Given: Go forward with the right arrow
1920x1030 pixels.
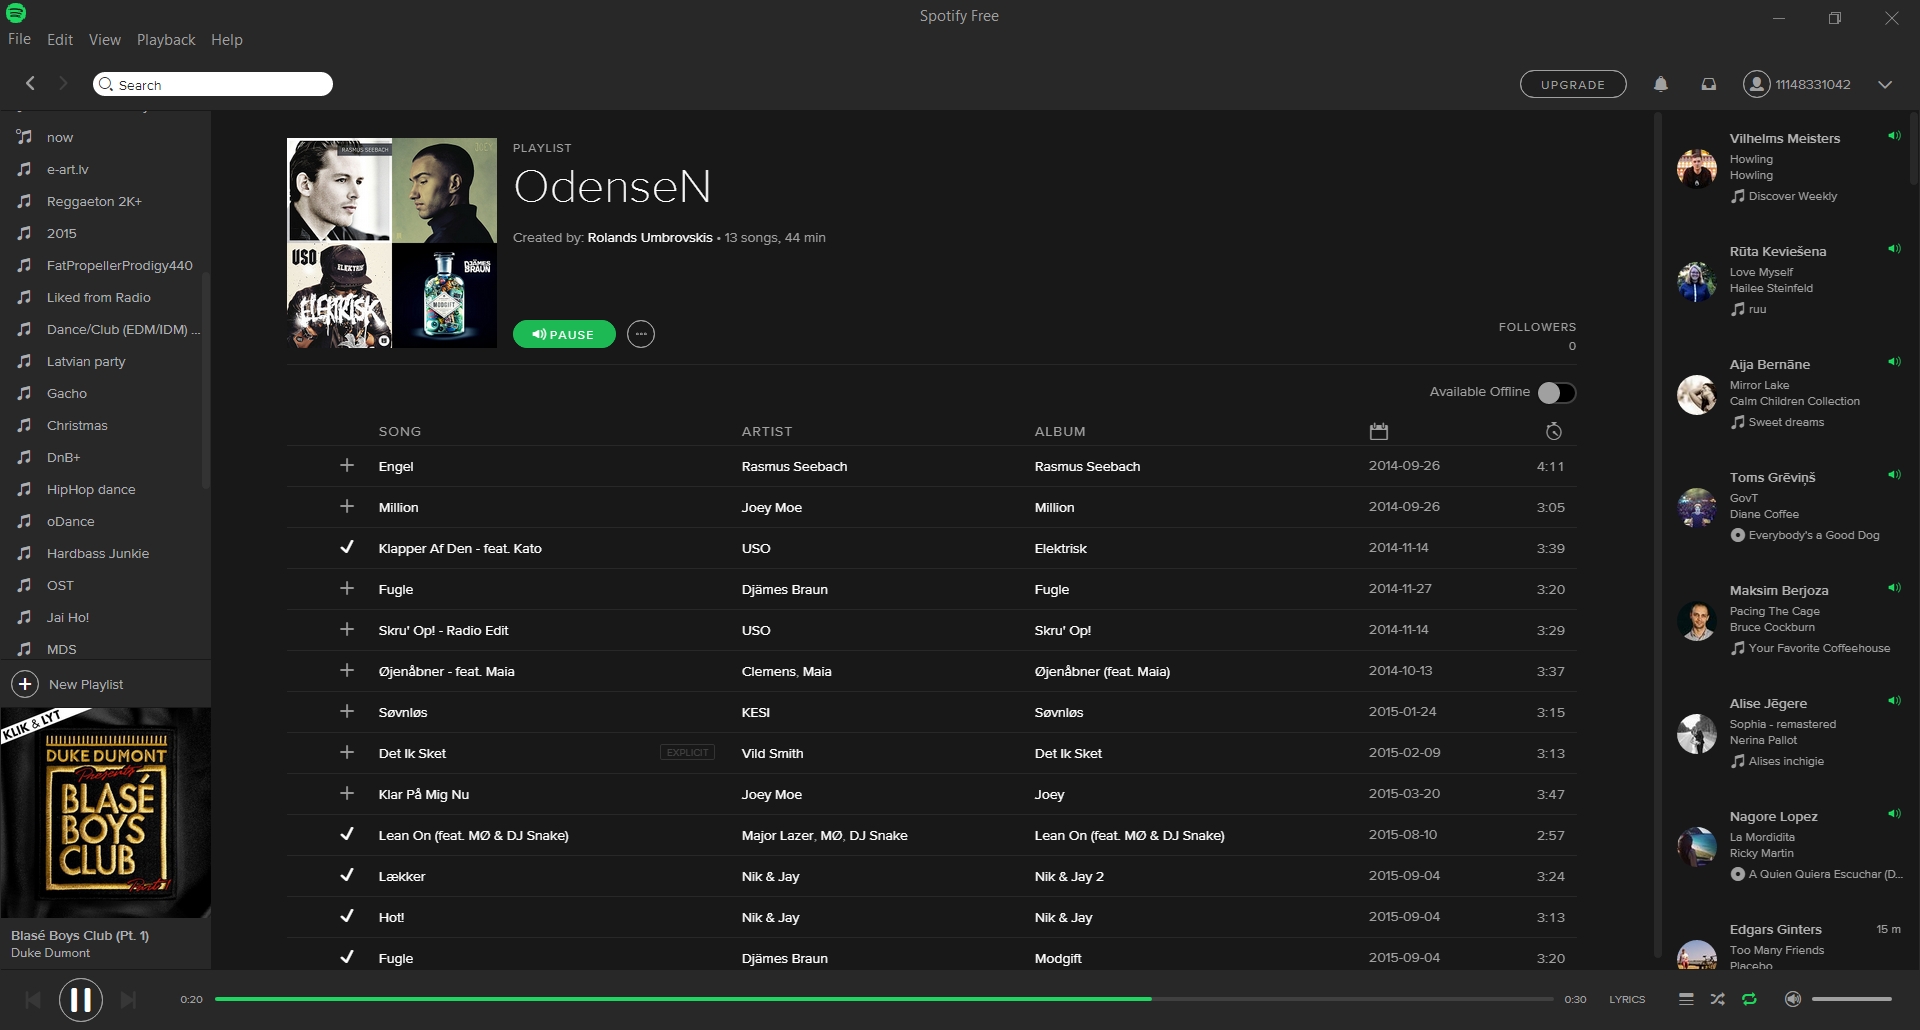Looking at the screenshot, I should click(63, 83).
